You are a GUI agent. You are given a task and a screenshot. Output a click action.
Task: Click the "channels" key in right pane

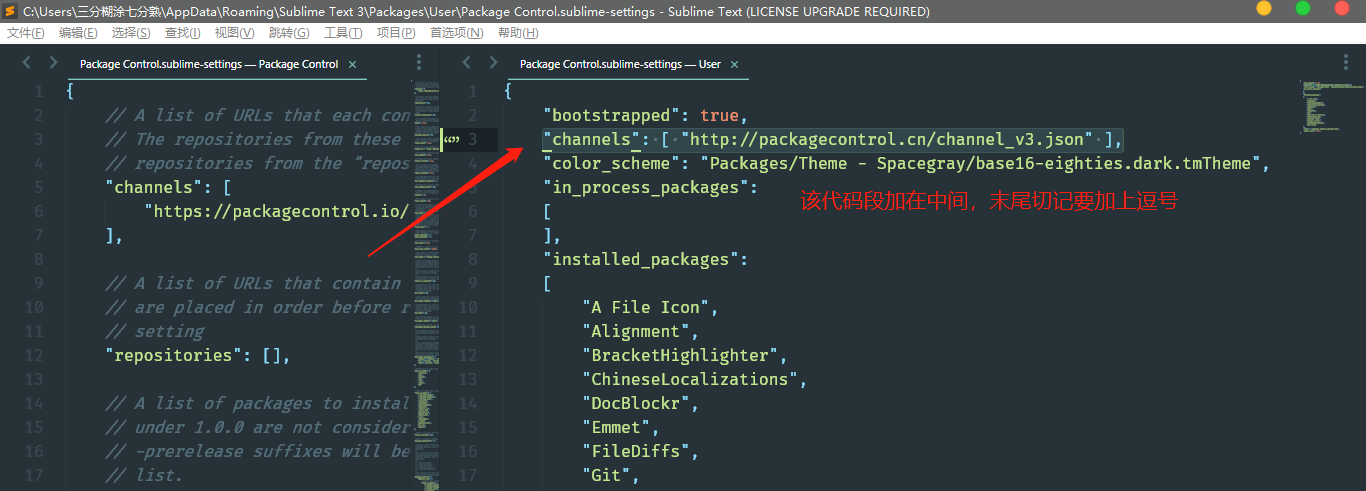click(592, 139)
